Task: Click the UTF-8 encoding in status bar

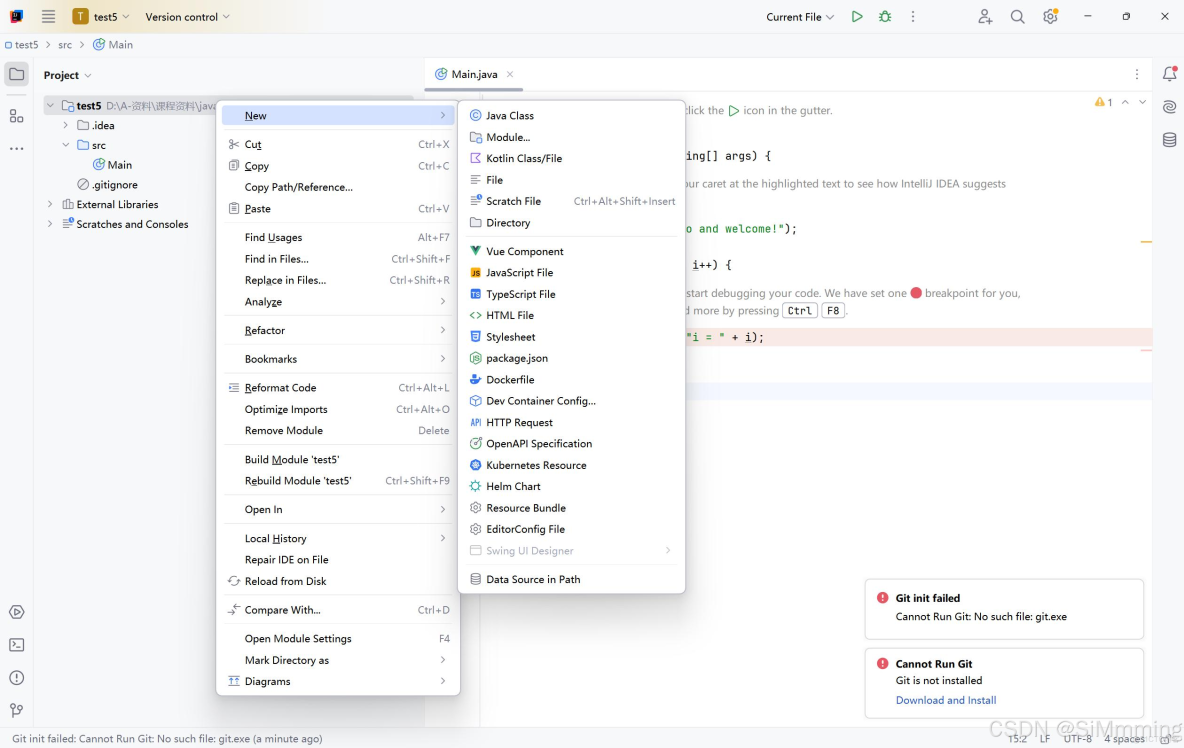Action: tap(1077, 739)
